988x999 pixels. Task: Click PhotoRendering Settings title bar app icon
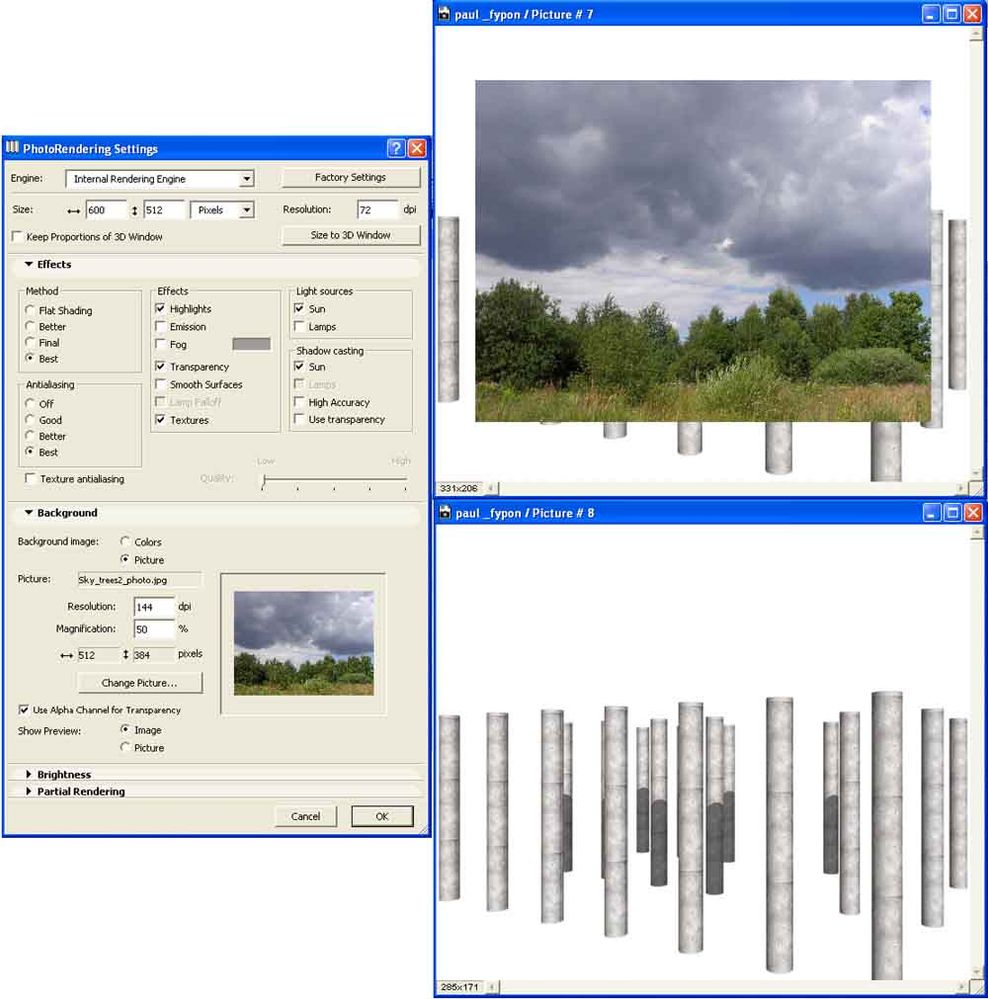click(12, 148)
